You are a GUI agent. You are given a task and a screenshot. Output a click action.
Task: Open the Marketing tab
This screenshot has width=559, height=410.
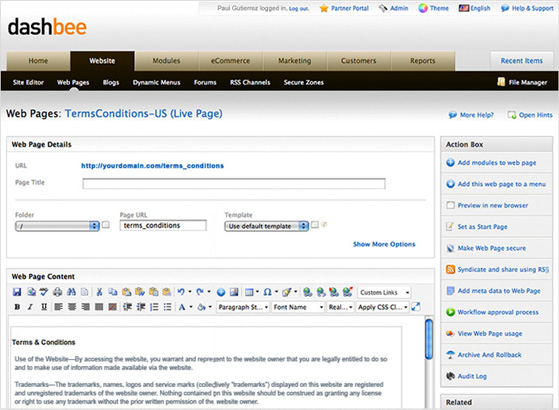(295, 61)
